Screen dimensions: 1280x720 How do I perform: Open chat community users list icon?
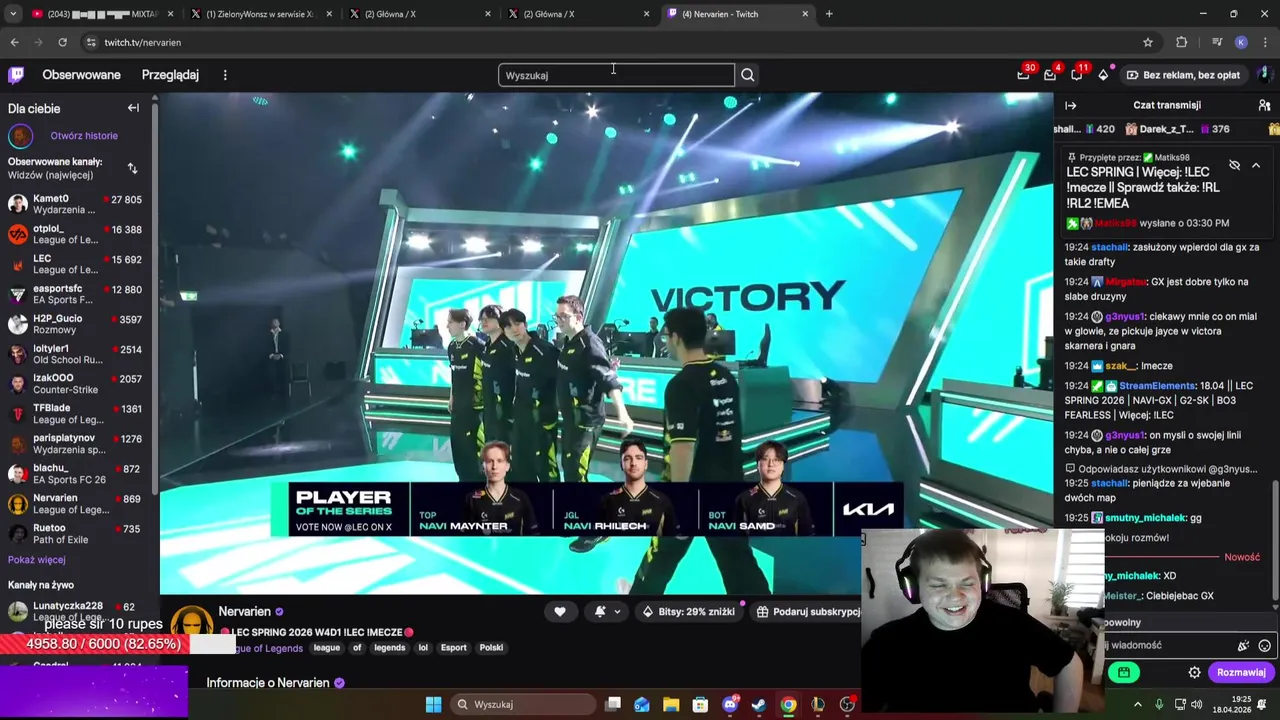[x=1264, y=105]
